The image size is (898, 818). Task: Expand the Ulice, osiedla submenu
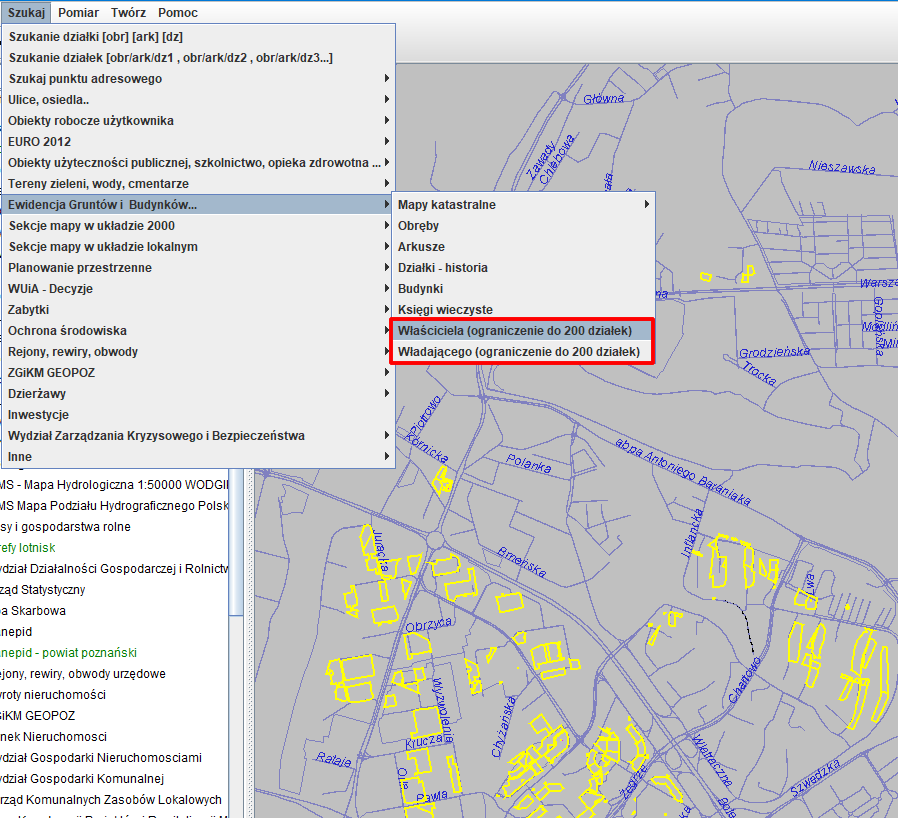pos(49,100)
